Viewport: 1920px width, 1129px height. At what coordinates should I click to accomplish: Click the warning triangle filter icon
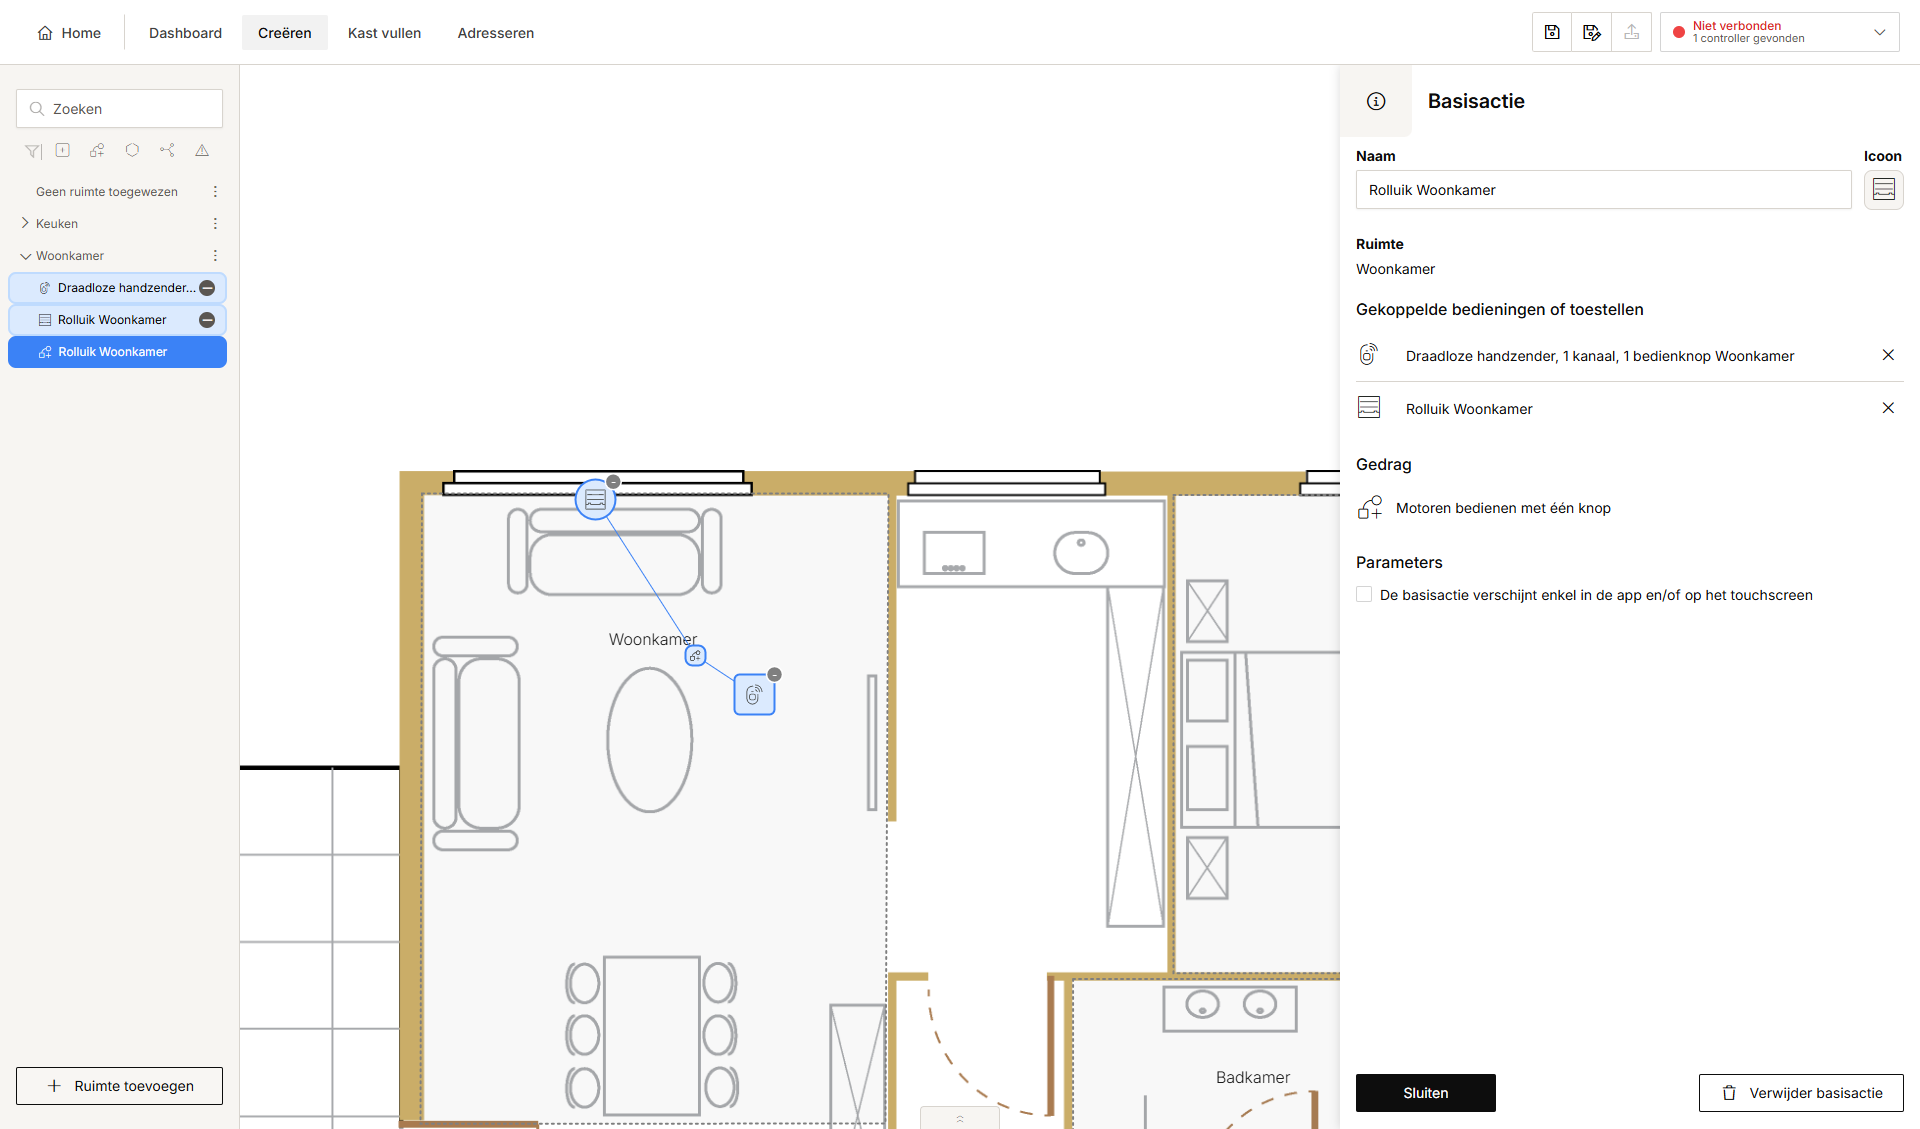(x=202, y=150)
